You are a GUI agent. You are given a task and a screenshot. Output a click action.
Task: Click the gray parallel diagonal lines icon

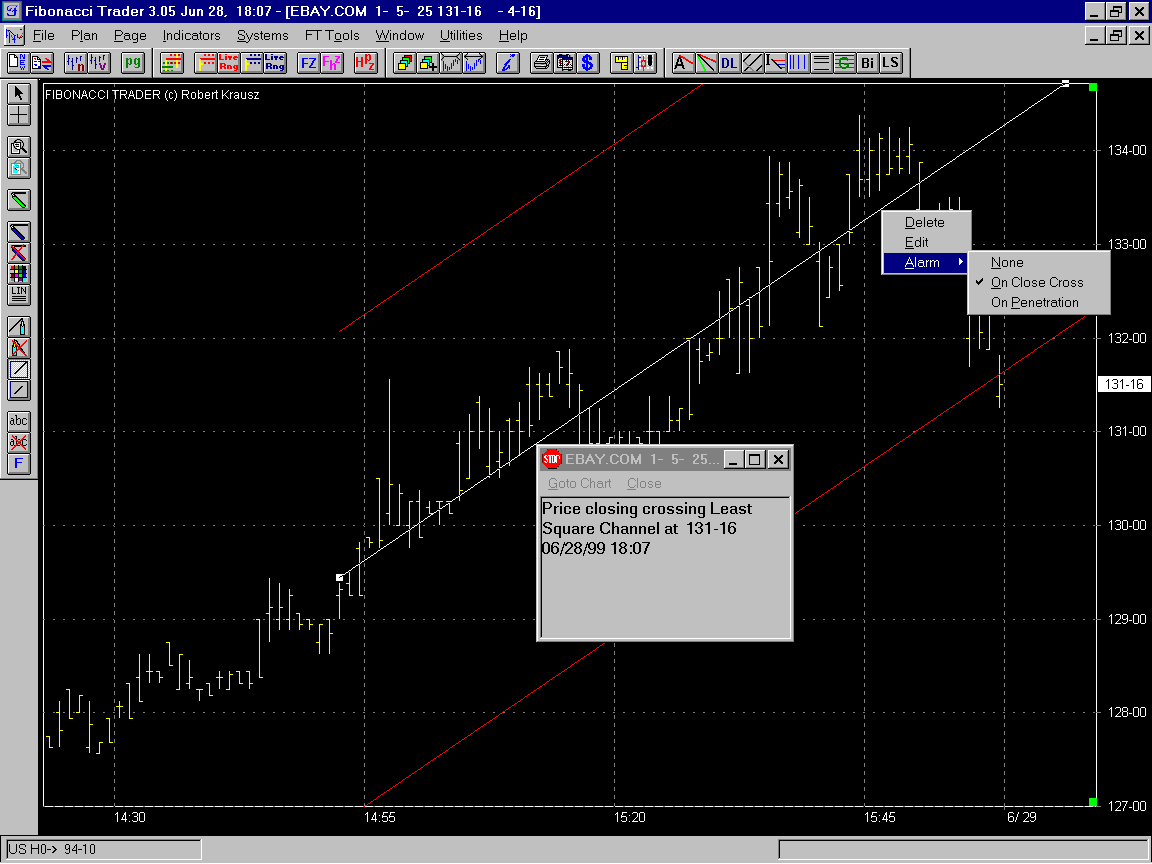752,63
